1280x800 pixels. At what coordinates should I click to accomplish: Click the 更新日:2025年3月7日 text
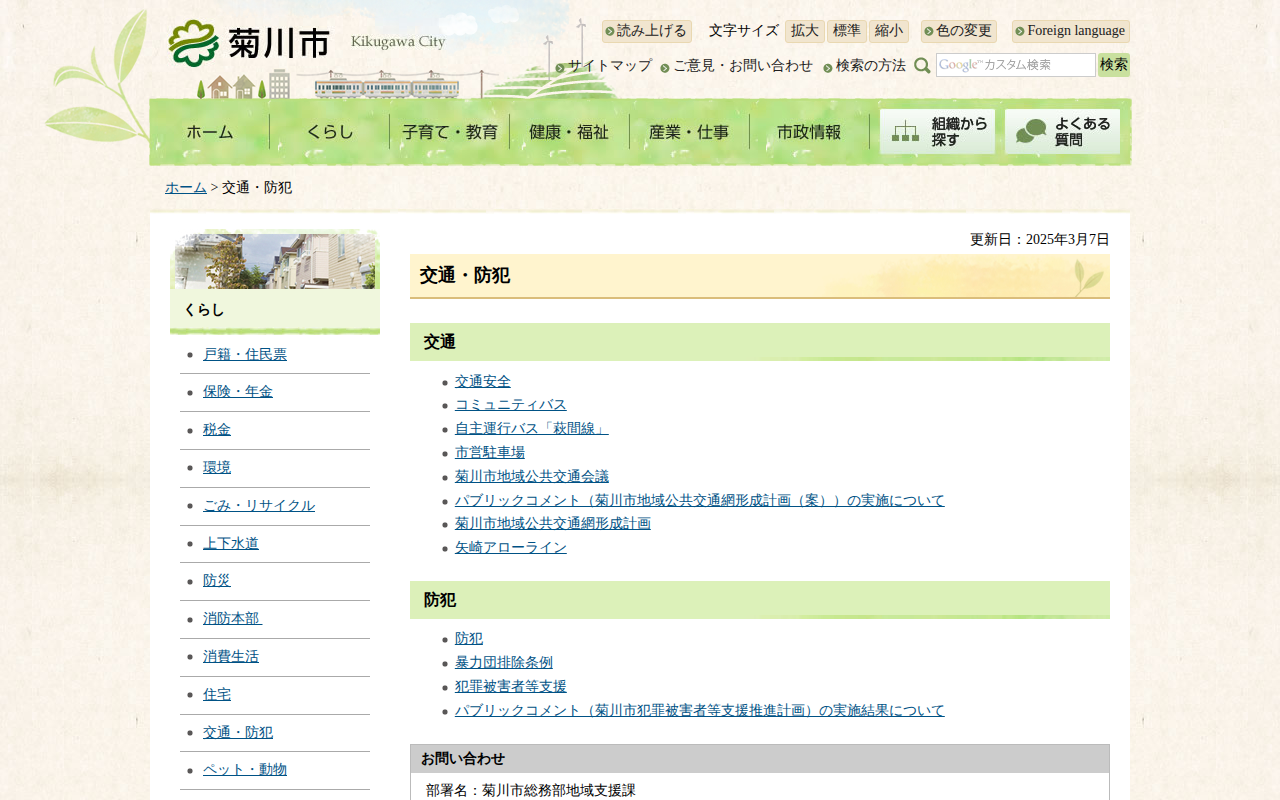[x=1040, y=240]
